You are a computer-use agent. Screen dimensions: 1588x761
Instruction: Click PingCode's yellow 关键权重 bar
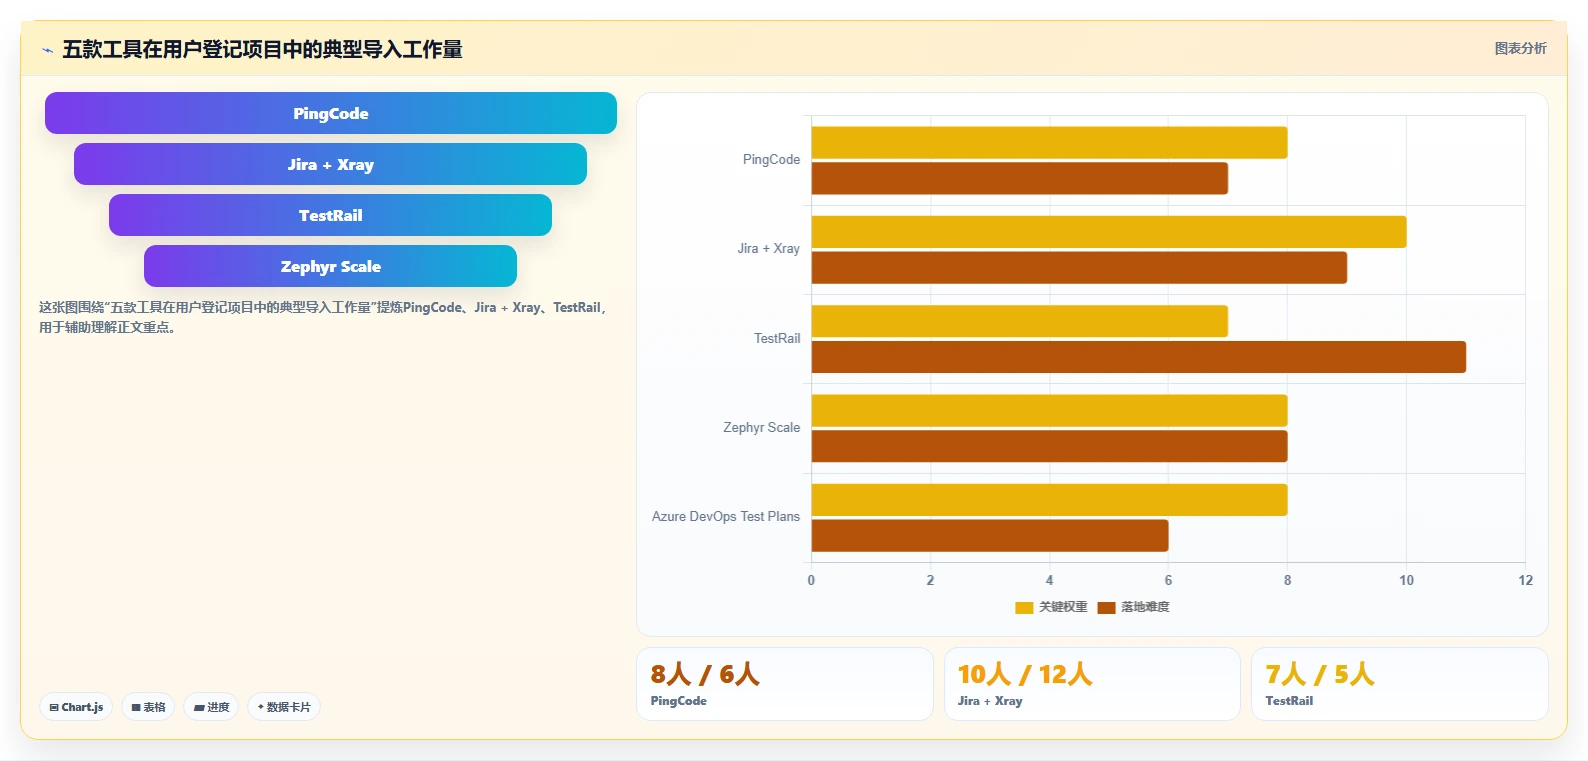pos(1049,142)
